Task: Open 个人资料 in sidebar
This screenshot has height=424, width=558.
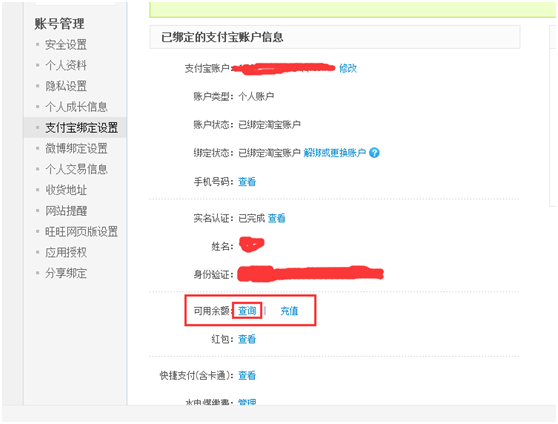Action: [x=66, y=65]
